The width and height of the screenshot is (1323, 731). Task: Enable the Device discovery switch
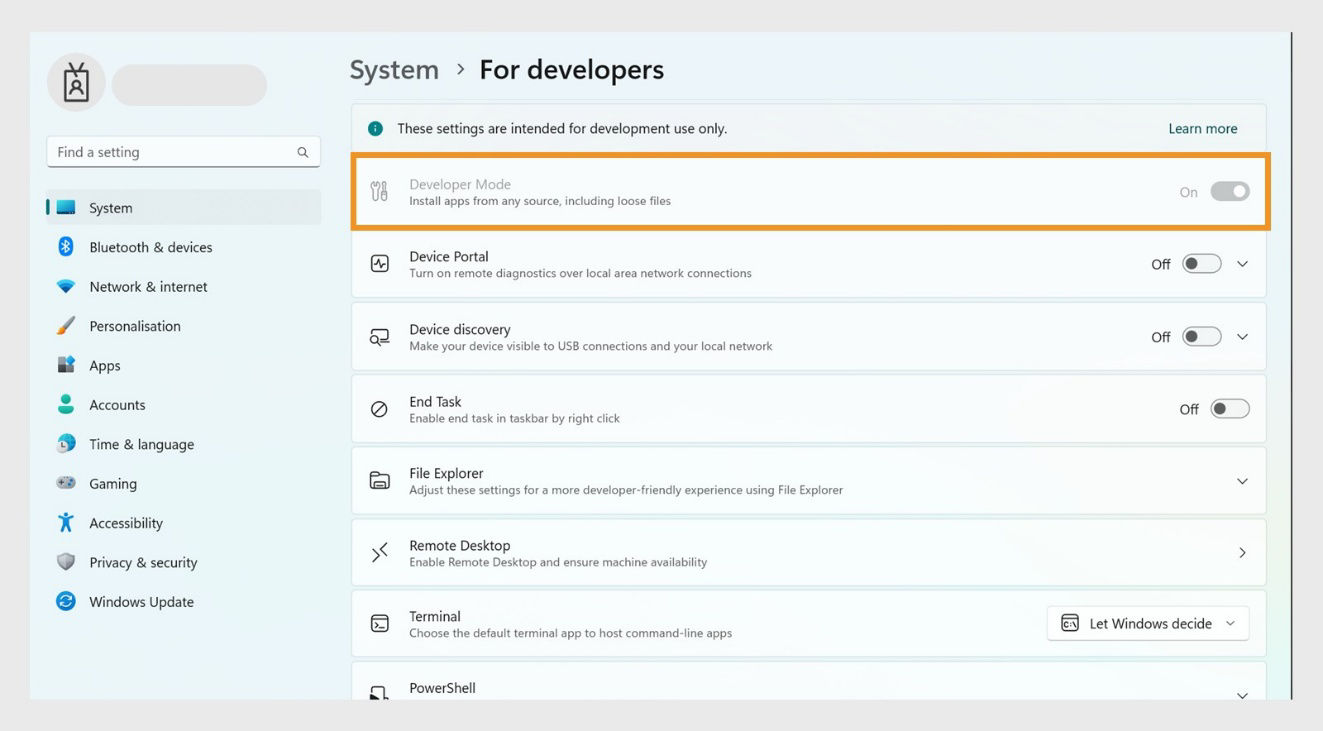1202,337
